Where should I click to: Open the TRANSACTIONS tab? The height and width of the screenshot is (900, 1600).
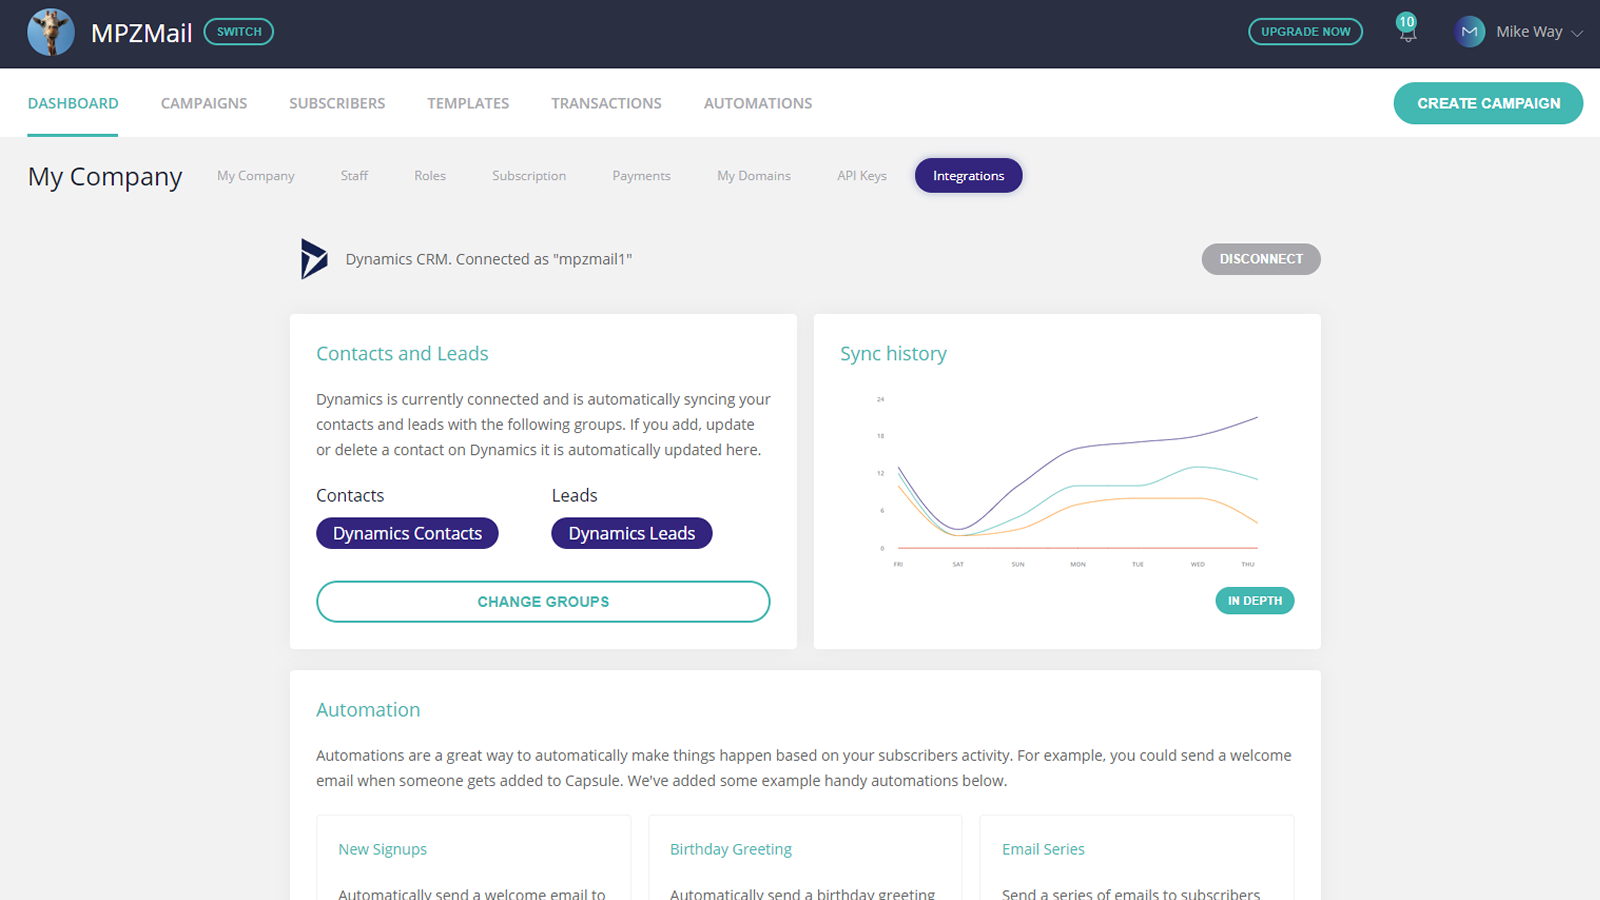point(606,103)
